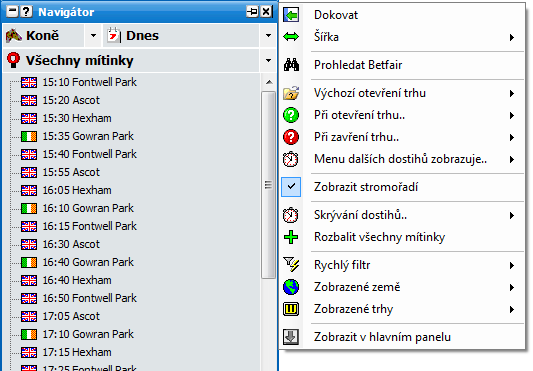
Task: Expand the Zobrazené země submenu arrow
Action: coord(512,287)
